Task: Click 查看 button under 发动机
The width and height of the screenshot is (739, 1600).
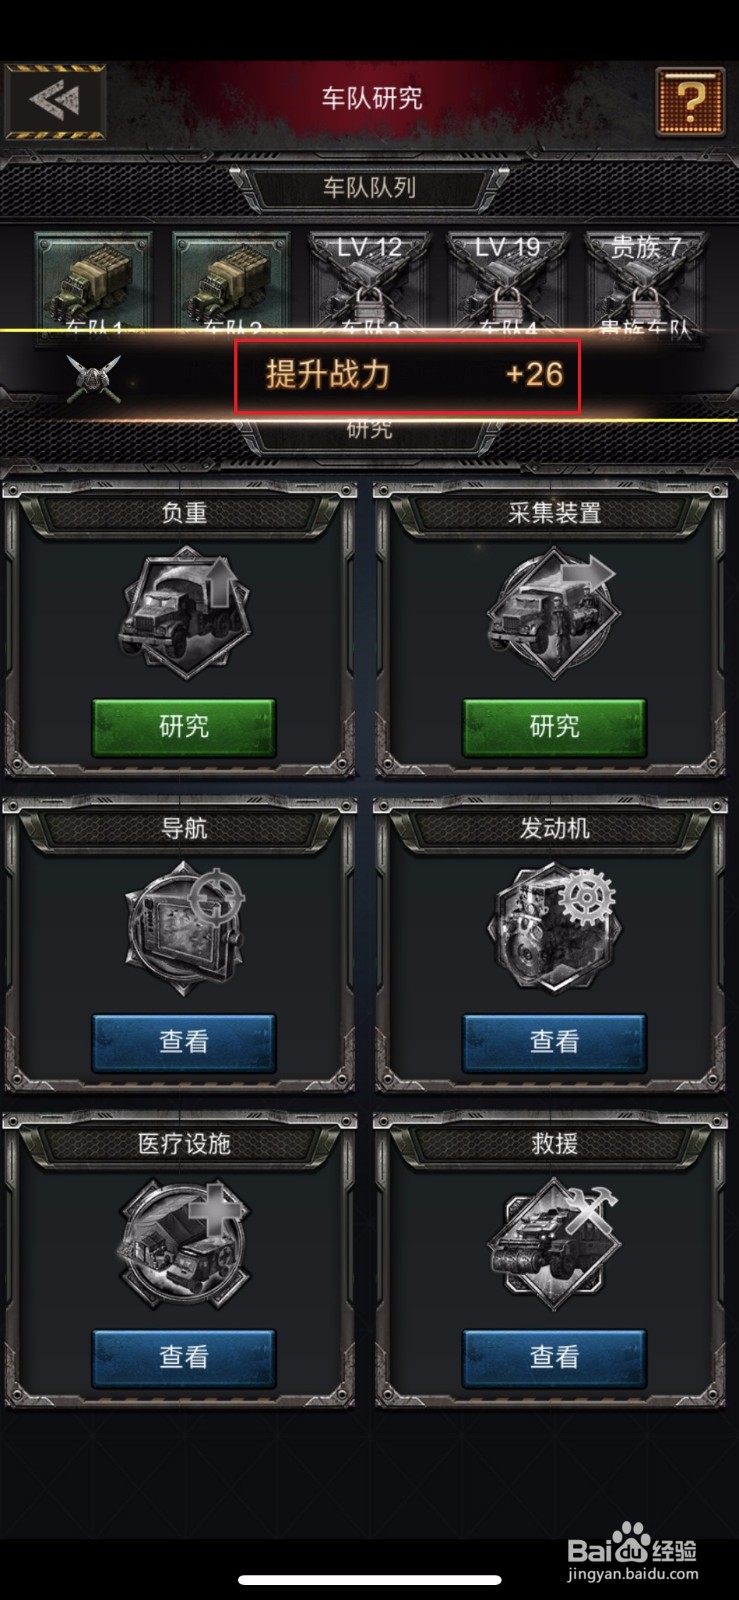Action: tap(554, 1043)
